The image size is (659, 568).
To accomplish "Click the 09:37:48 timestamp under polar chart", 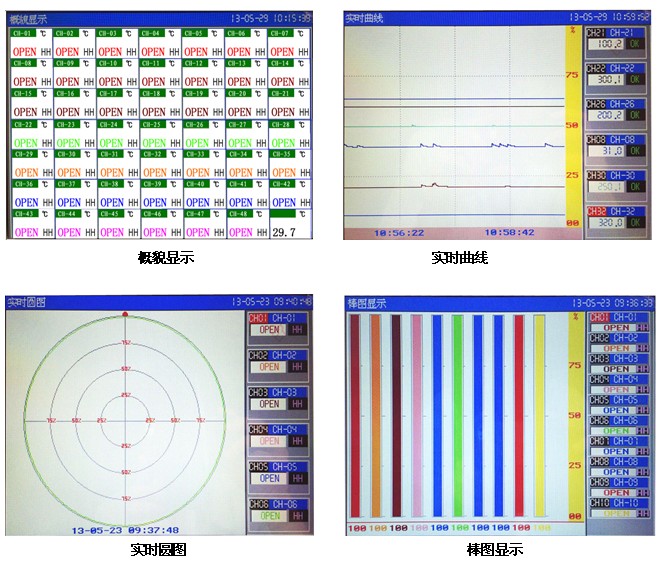I will (x=125, y=530).
